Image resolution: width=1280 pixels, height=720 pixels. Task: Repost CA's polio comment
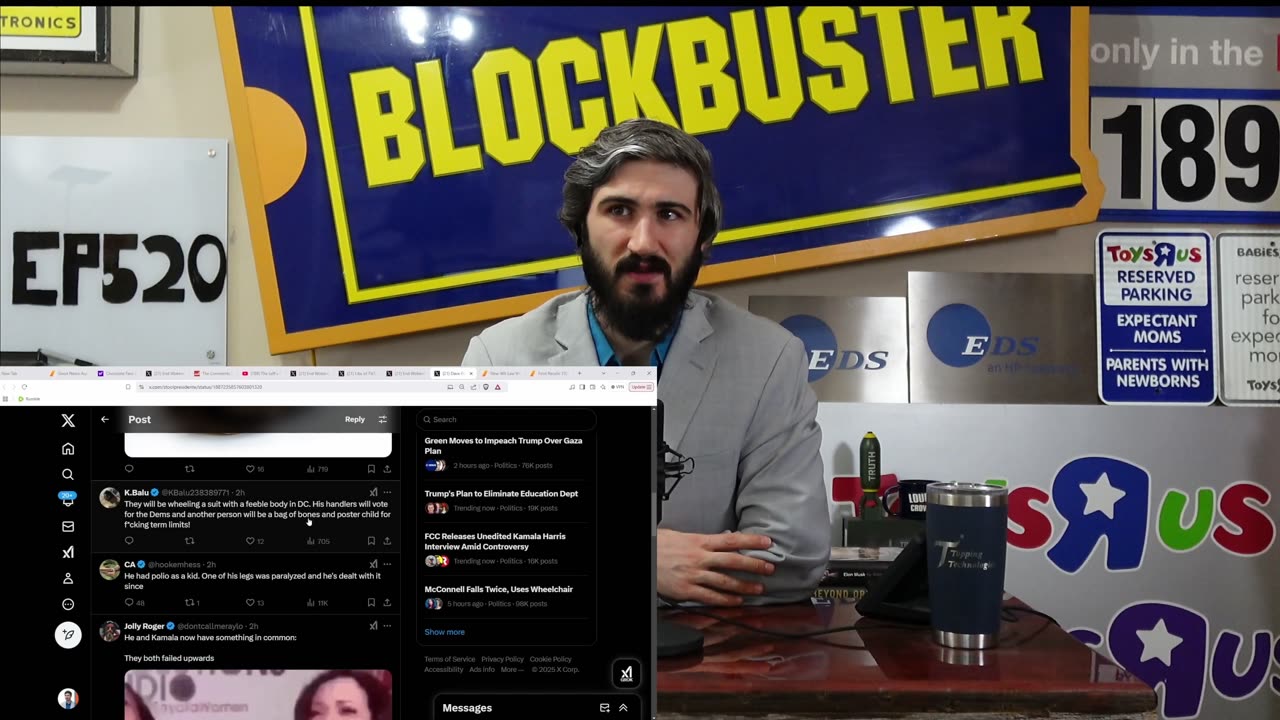click(192, 603)
